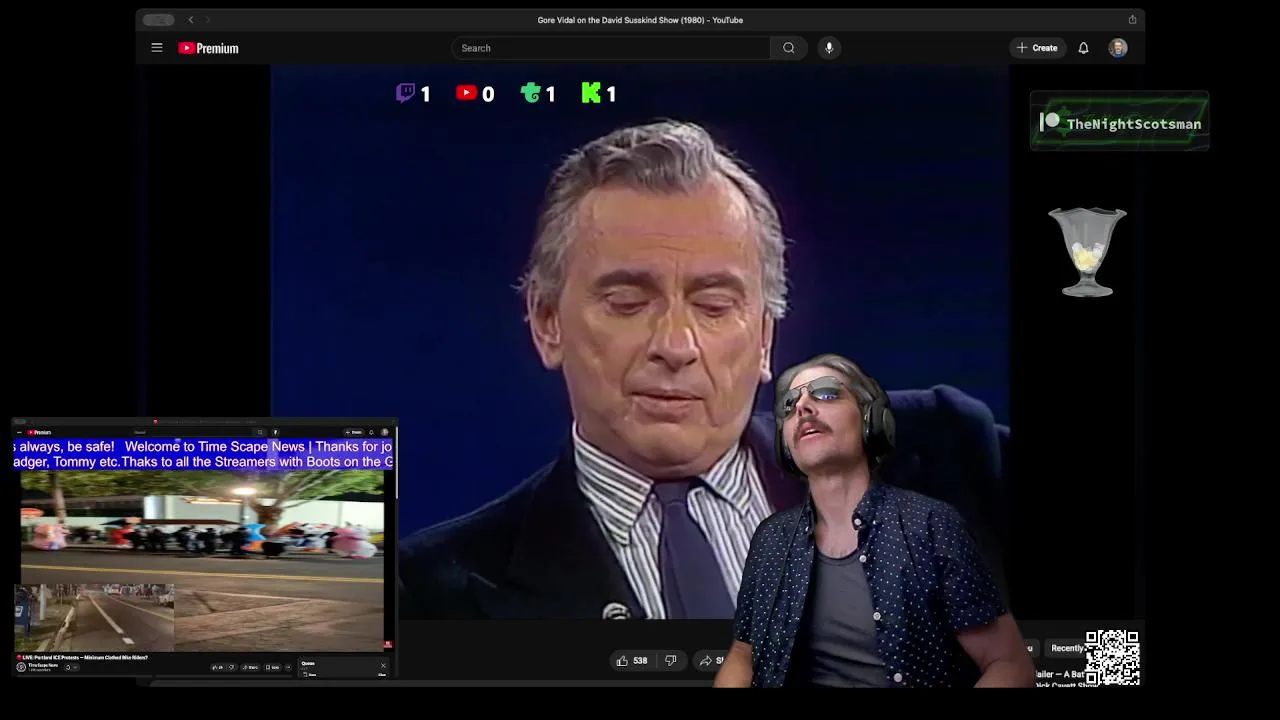Image resolution: width=1280 pixels, height=720 pixels.
Task: Click the Time Scape News scrolling ticker
Action: pyautogui.click(x=203, y=454)
